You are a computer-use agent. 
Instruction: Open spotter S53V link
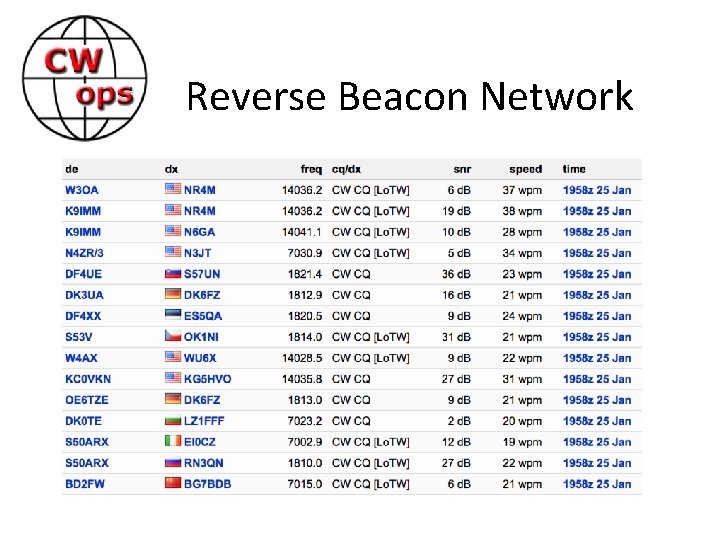79,337
